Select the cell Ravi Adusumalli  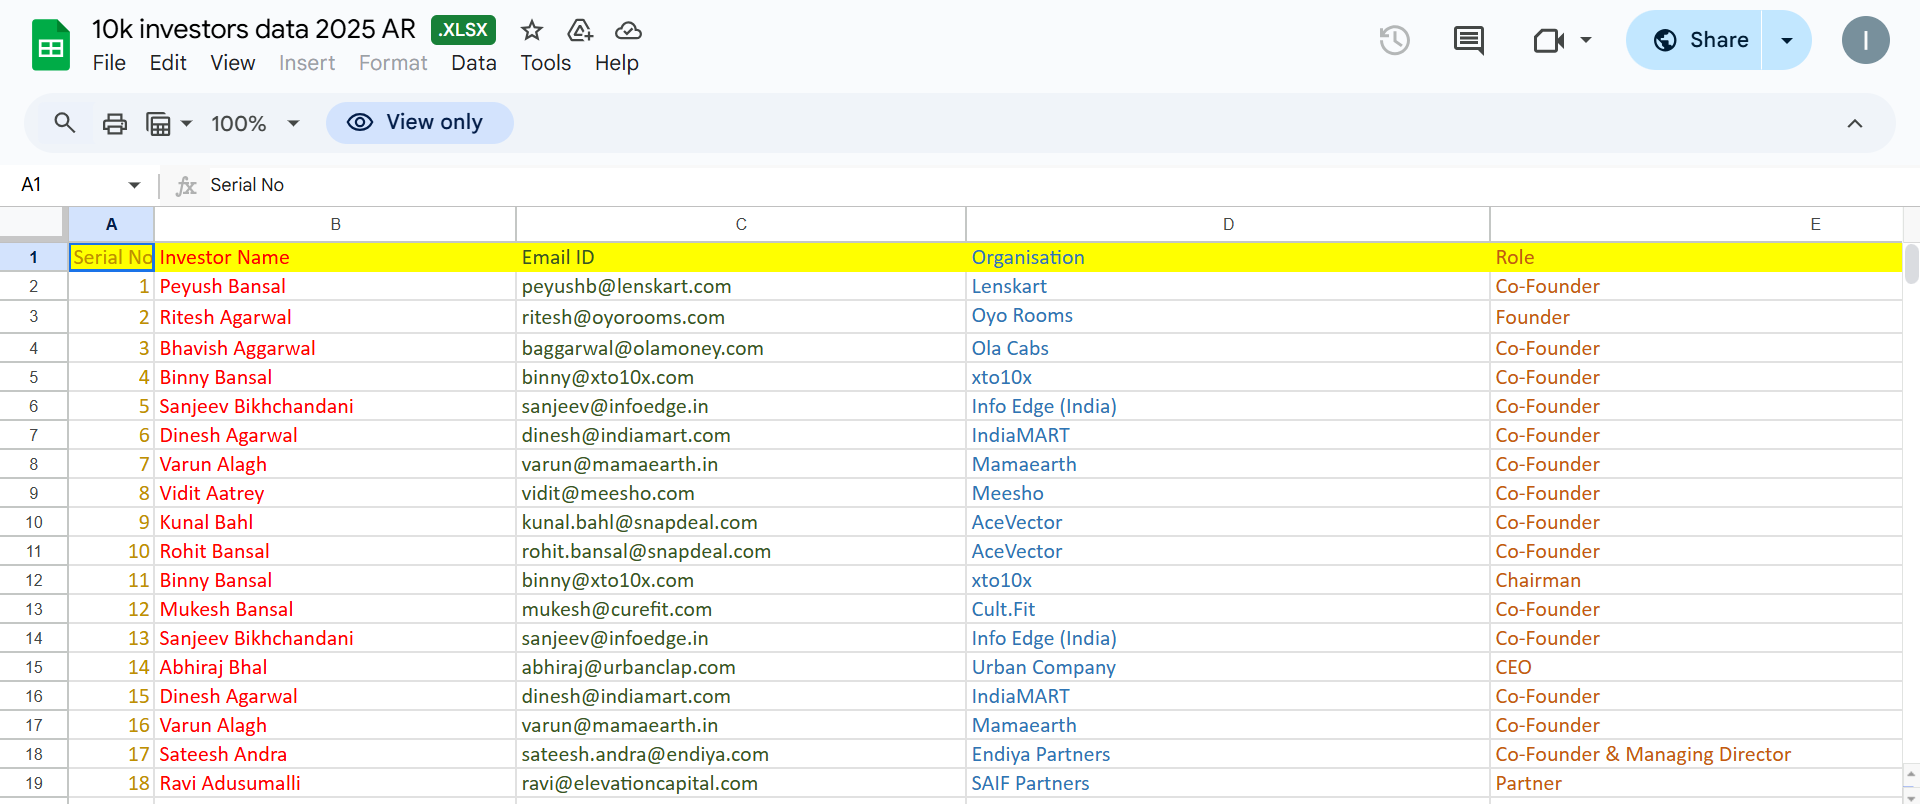335,783
